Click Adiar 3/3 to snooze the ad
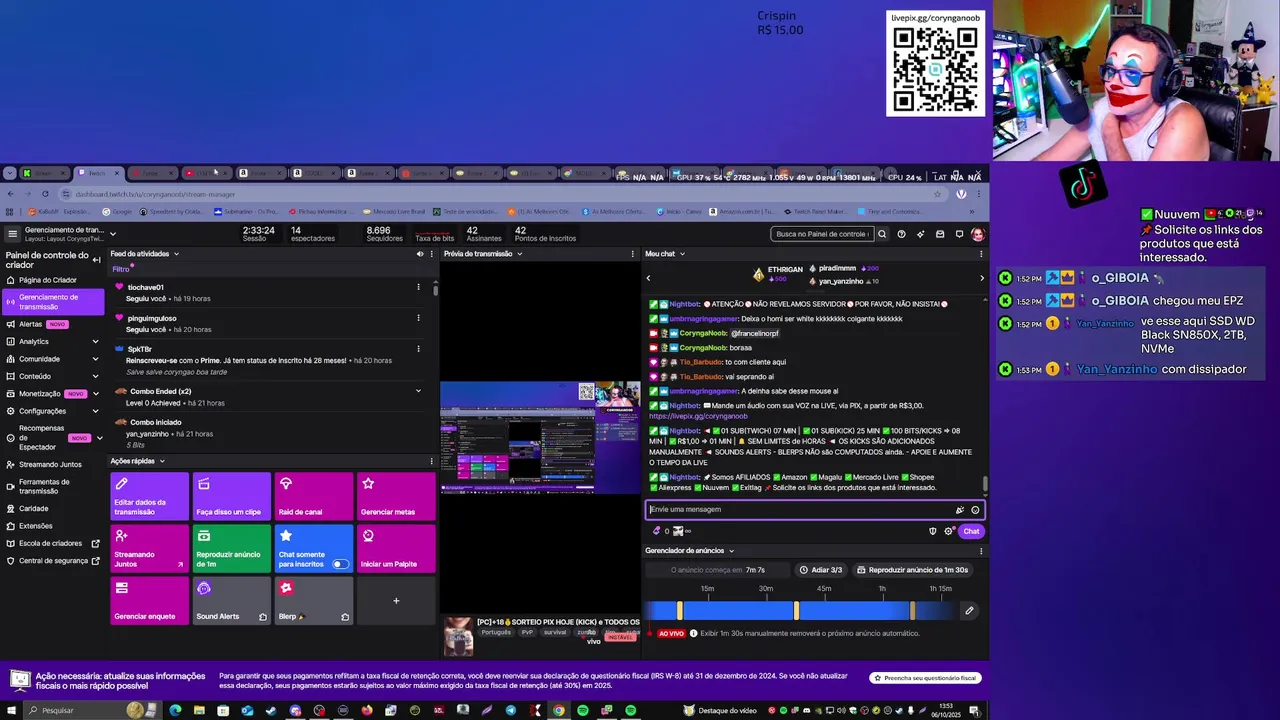This screenshot has height=720, width=1280. point(821,570)
